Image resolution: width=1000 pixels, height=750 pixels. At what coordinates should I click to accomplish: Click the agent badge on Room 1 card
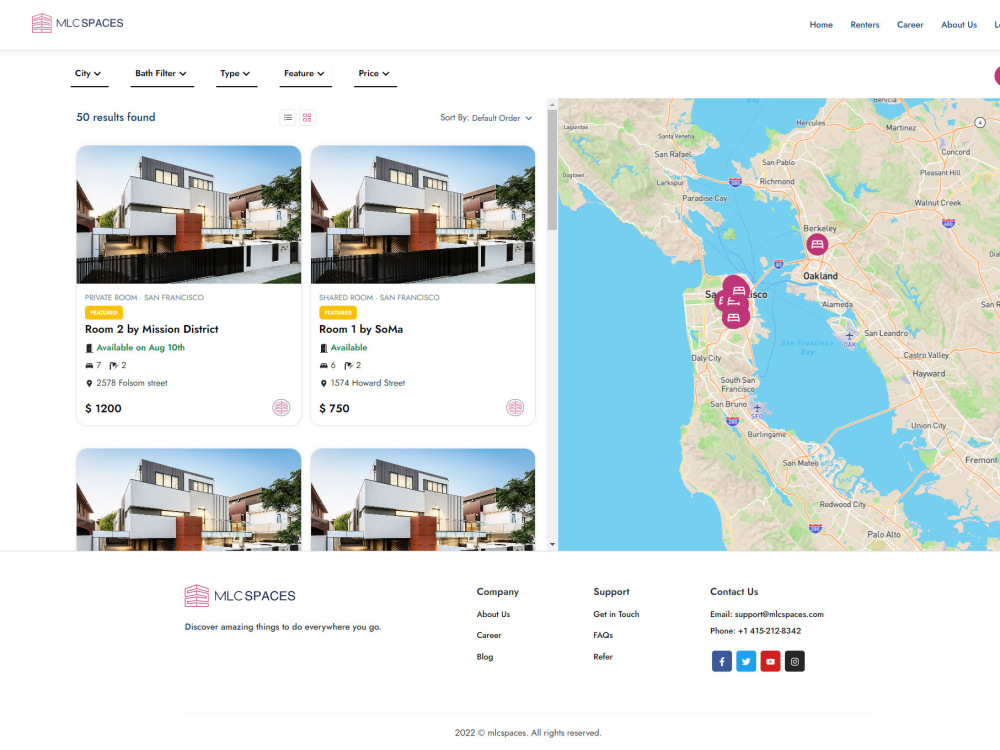pyautogui.click(x=515, y=408)
